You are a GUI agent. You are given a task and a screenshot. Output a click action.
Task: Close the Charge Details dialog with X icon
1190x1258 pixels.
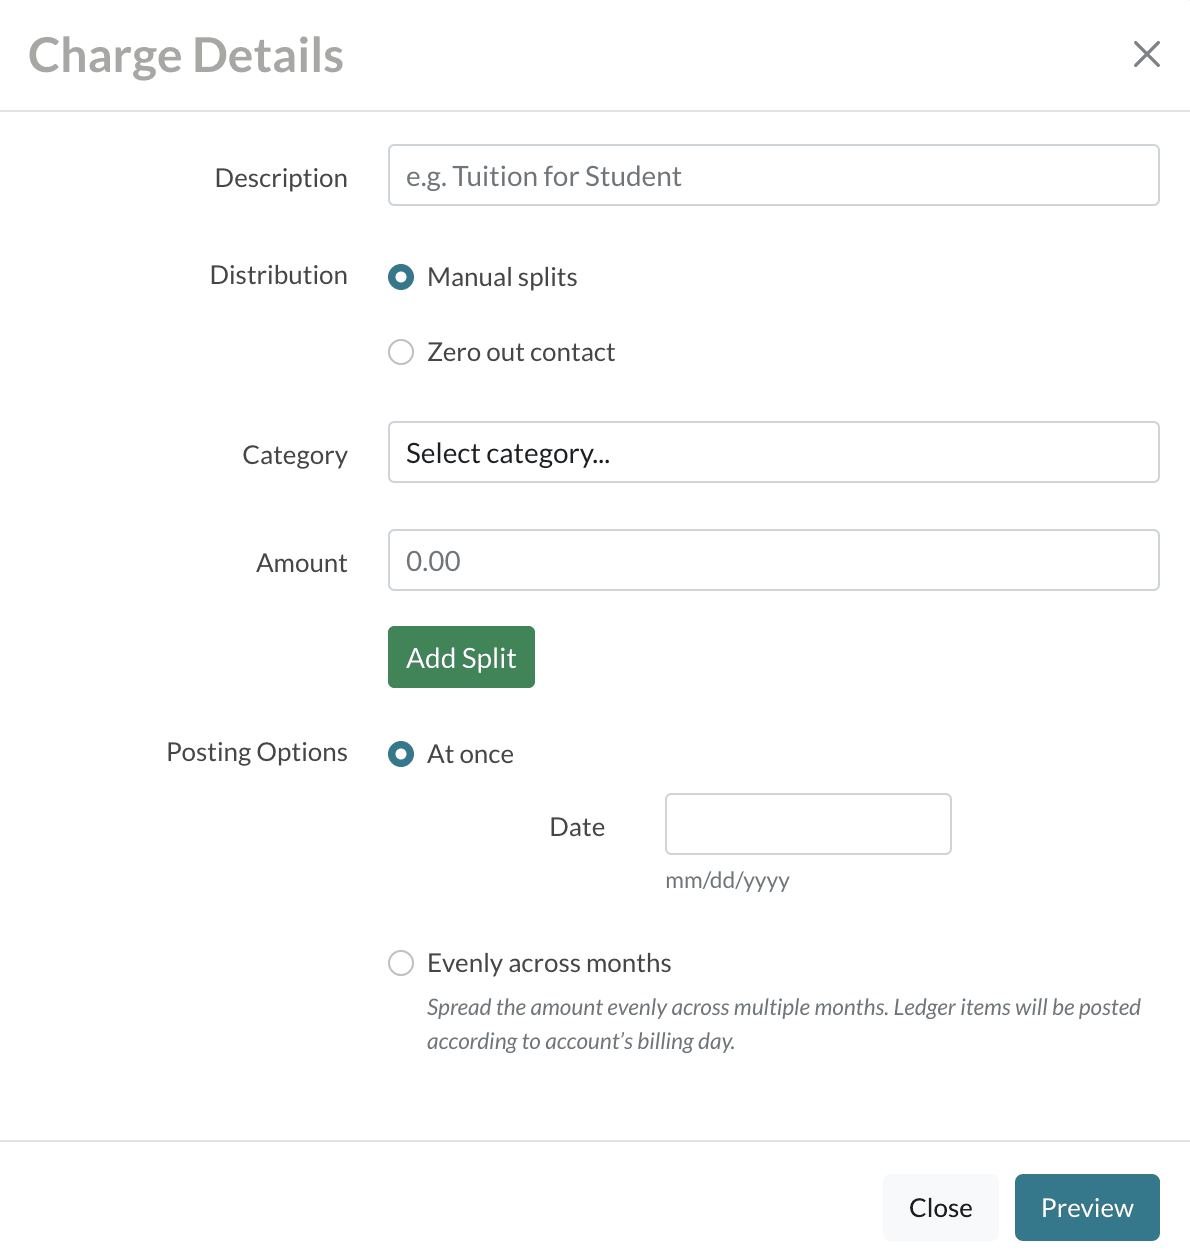1146,54
